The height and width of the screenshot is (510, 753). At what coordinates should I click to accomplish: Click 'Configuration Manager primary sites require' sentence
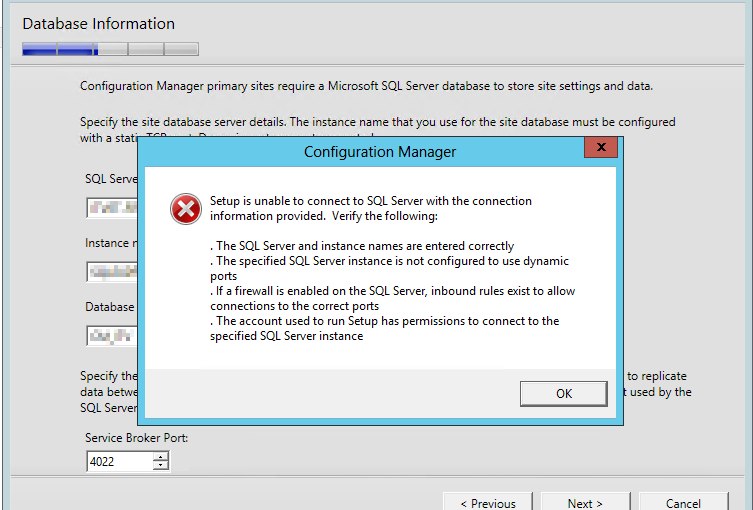pyautogui.click(x=366, y=86)
